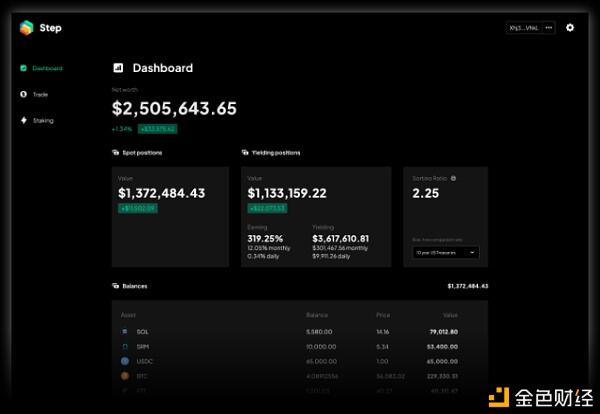Click the Yielding positions wallet icon
The width and height of the screenshot is (600, 414).
245,152
